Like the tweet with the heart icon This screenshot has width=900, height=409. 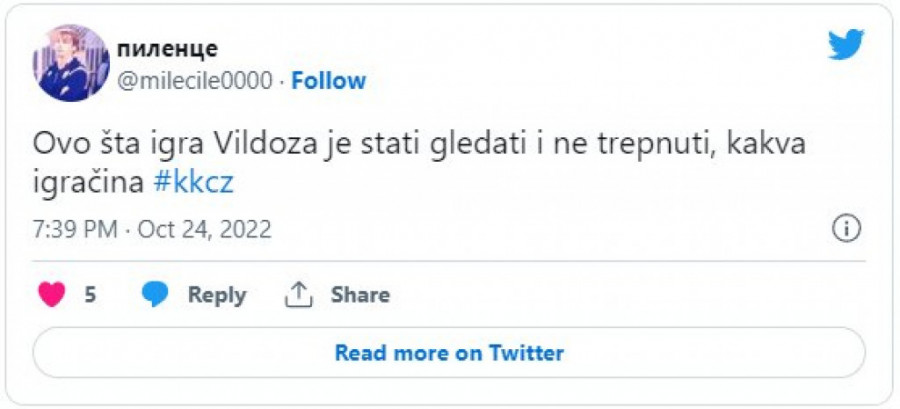pyautogui.click(x=51, y=294)
